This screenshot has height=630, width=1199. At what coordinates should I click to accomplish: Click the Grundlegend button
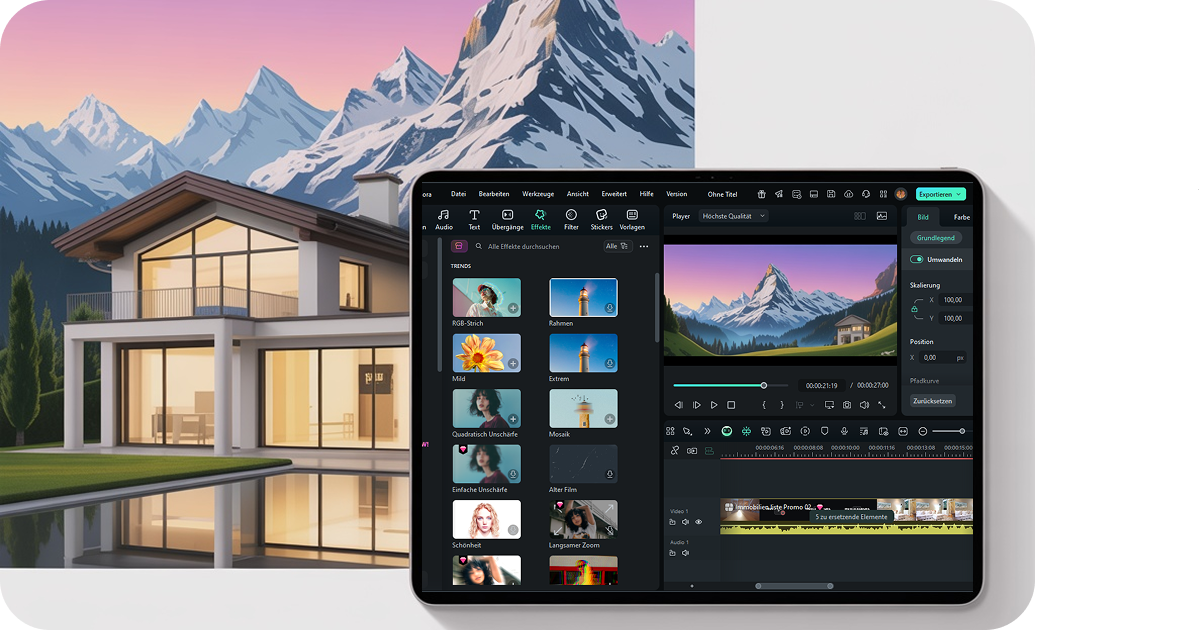(x=935, y=239)
